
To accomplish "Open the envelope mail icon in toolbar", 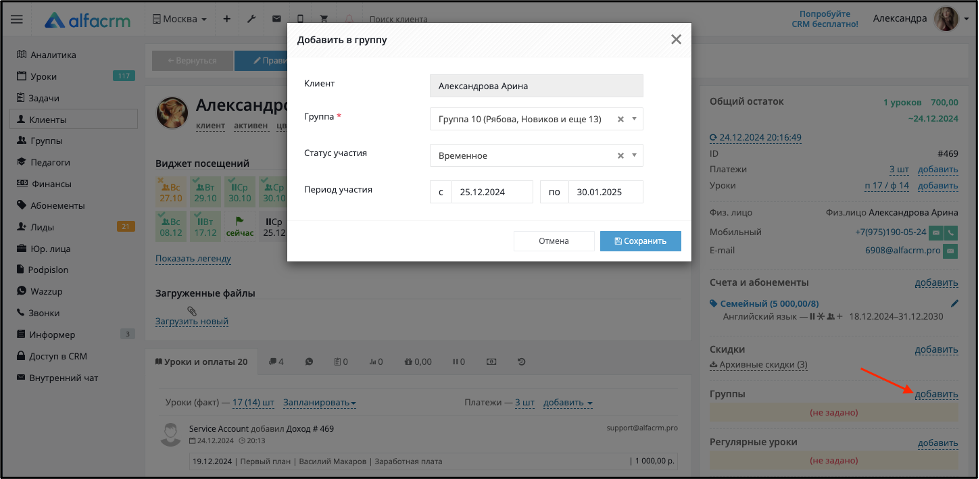I will coord(276,19).
